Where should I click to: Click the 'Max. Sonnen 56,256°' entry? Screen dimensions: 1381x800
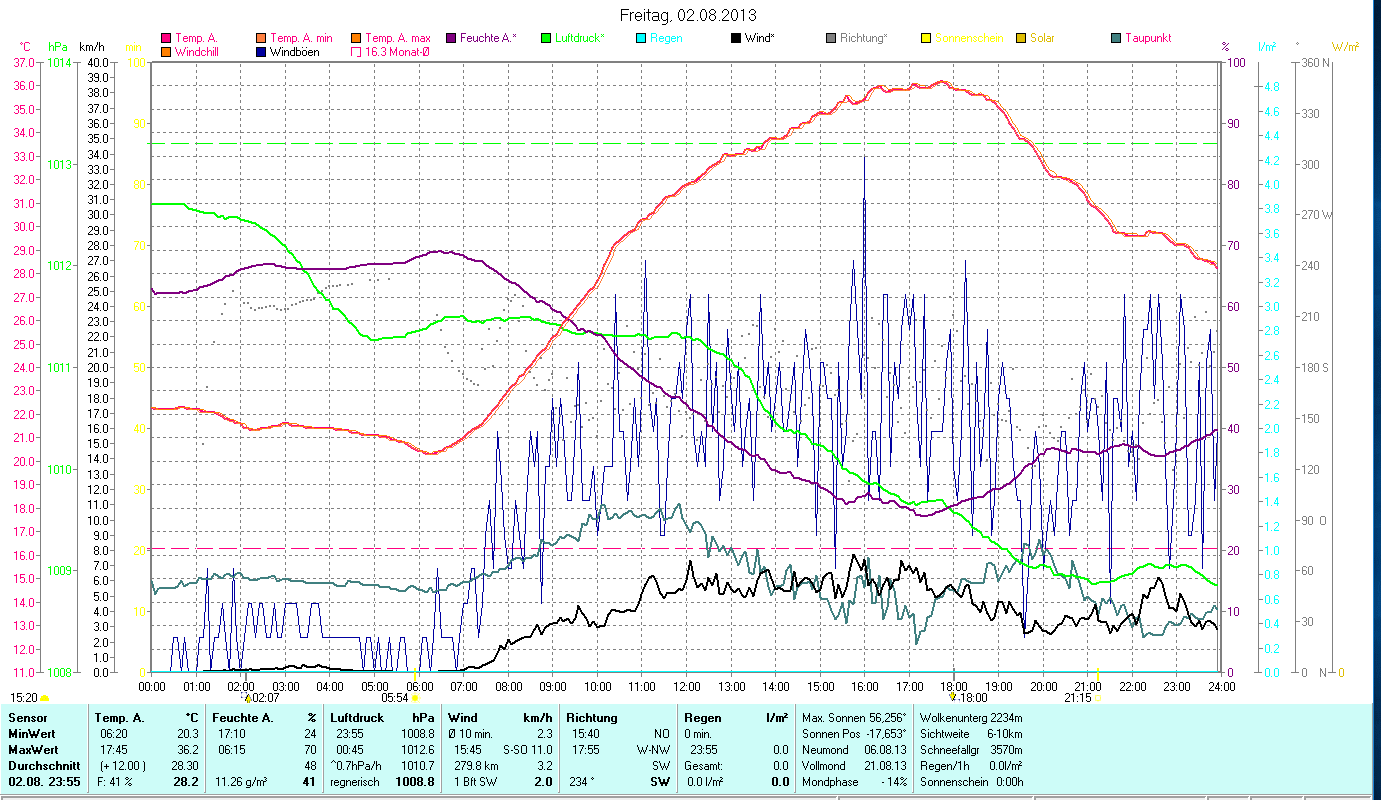[x=854, y=718]
